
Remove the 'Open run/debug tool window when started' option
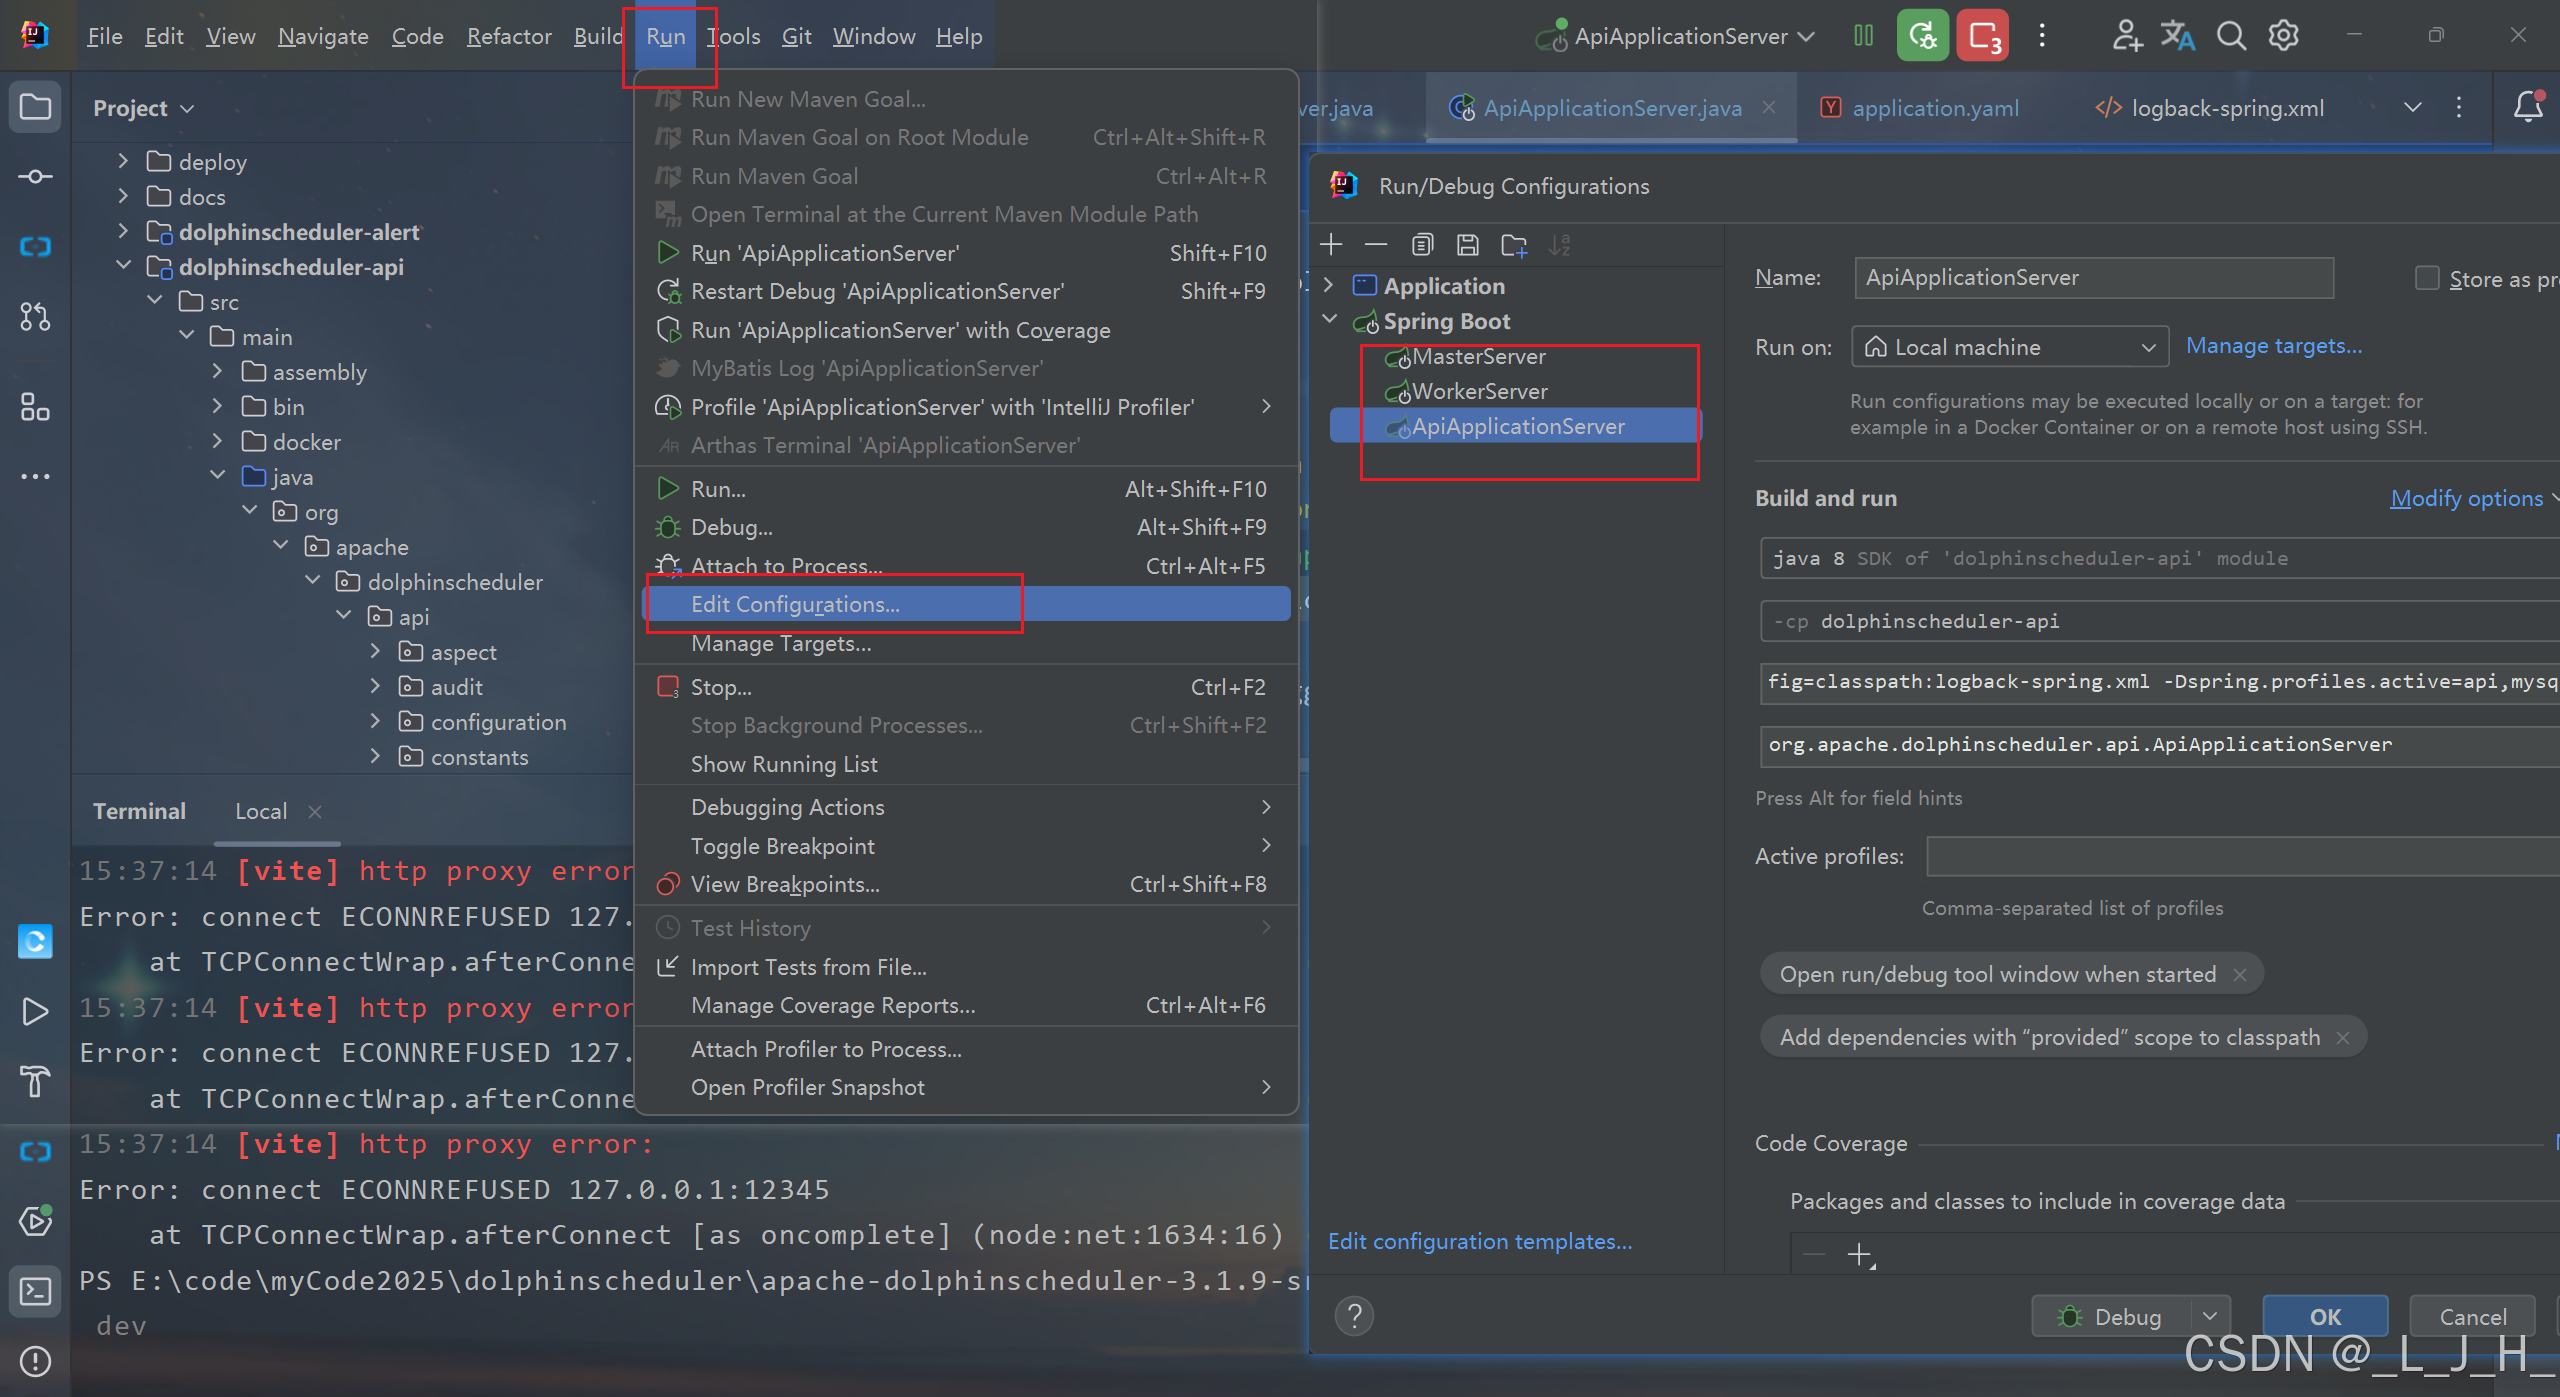click(x=2240, y=975)
